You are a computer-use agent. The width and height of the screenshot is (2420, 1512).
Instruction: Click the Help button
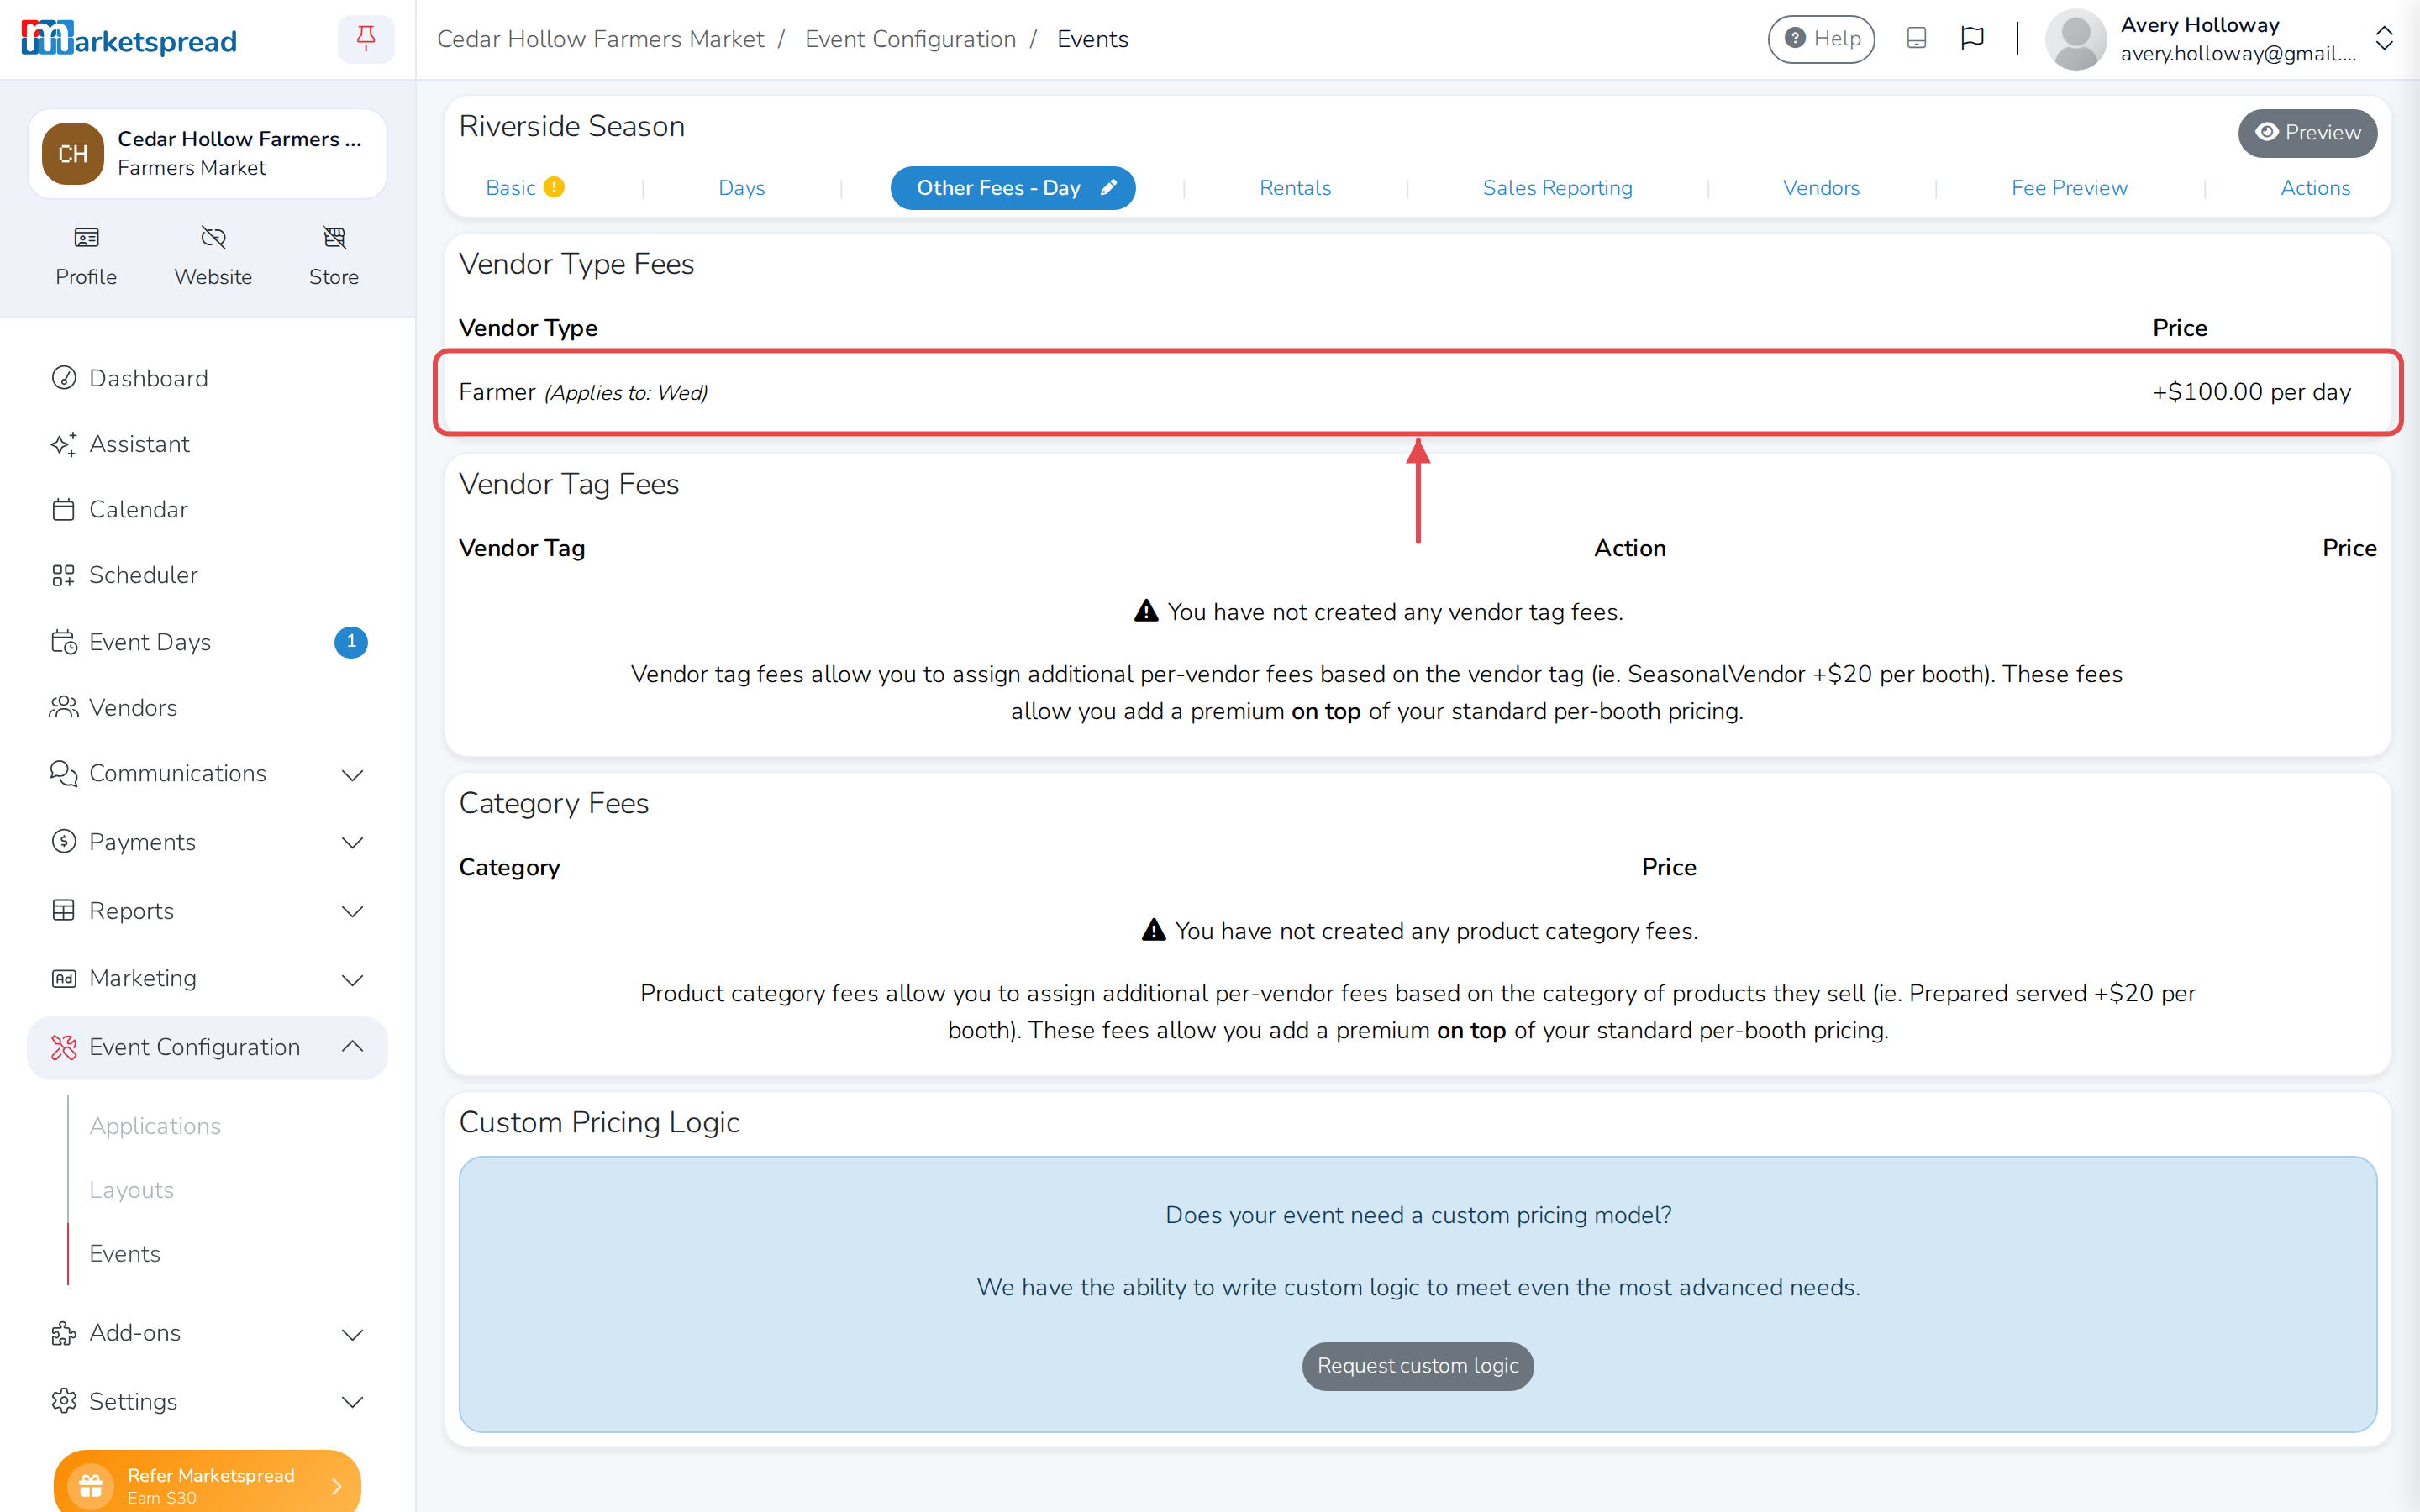(x=1821, y=39)
